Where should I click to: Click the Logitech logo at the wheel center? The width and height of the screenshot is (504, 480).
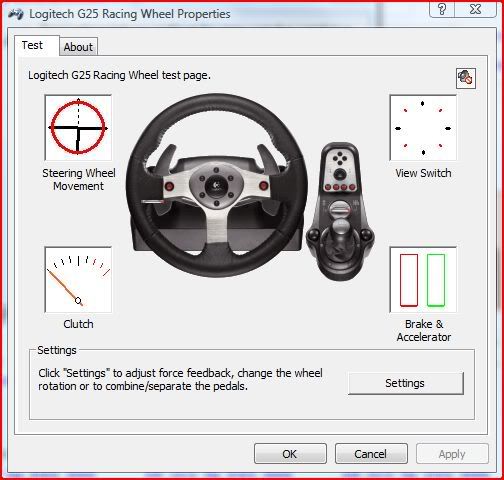(x=216, y=185)
